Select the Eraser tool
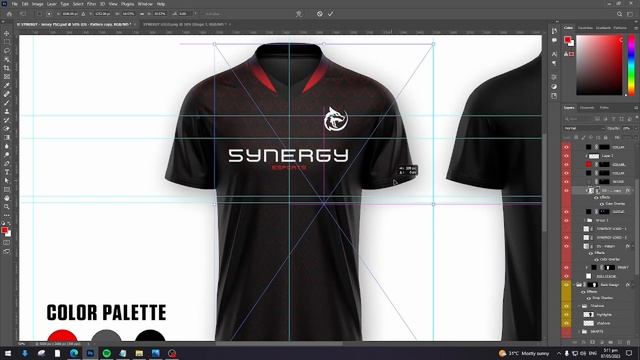640x360 pixels. pos(7,129)
